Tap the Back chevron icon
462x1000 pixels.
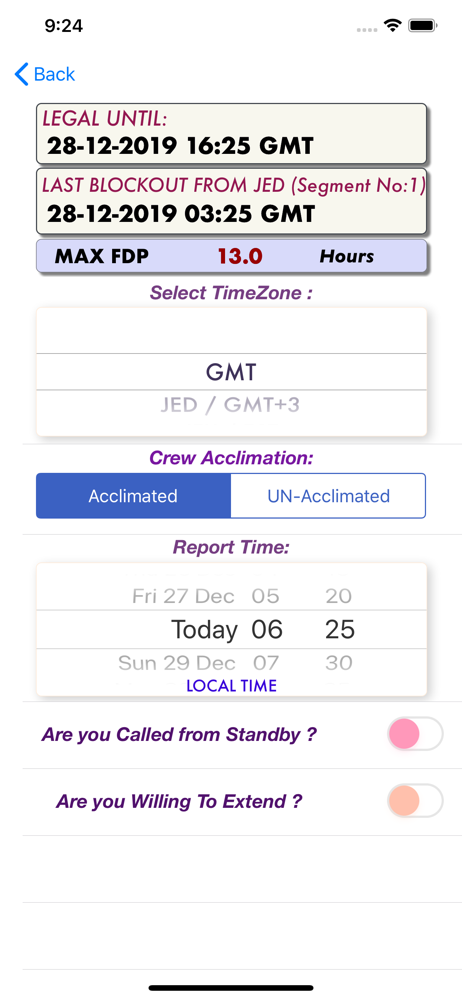(x=22, y=74)
